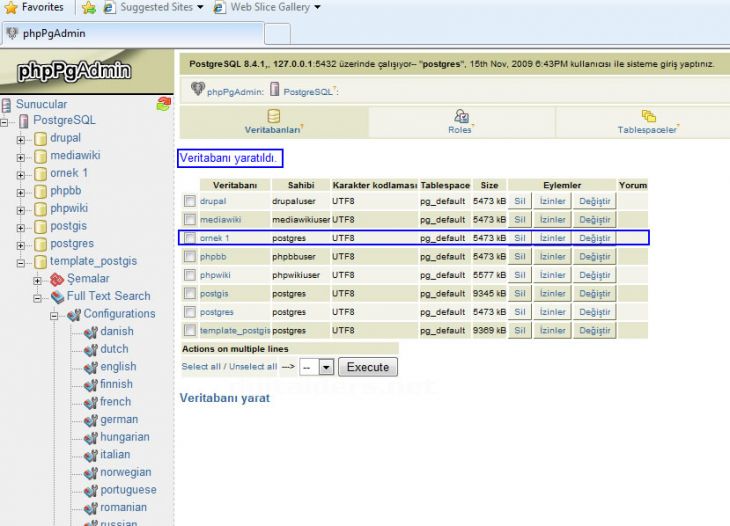Click the french configuration icon

pos(90,403)
